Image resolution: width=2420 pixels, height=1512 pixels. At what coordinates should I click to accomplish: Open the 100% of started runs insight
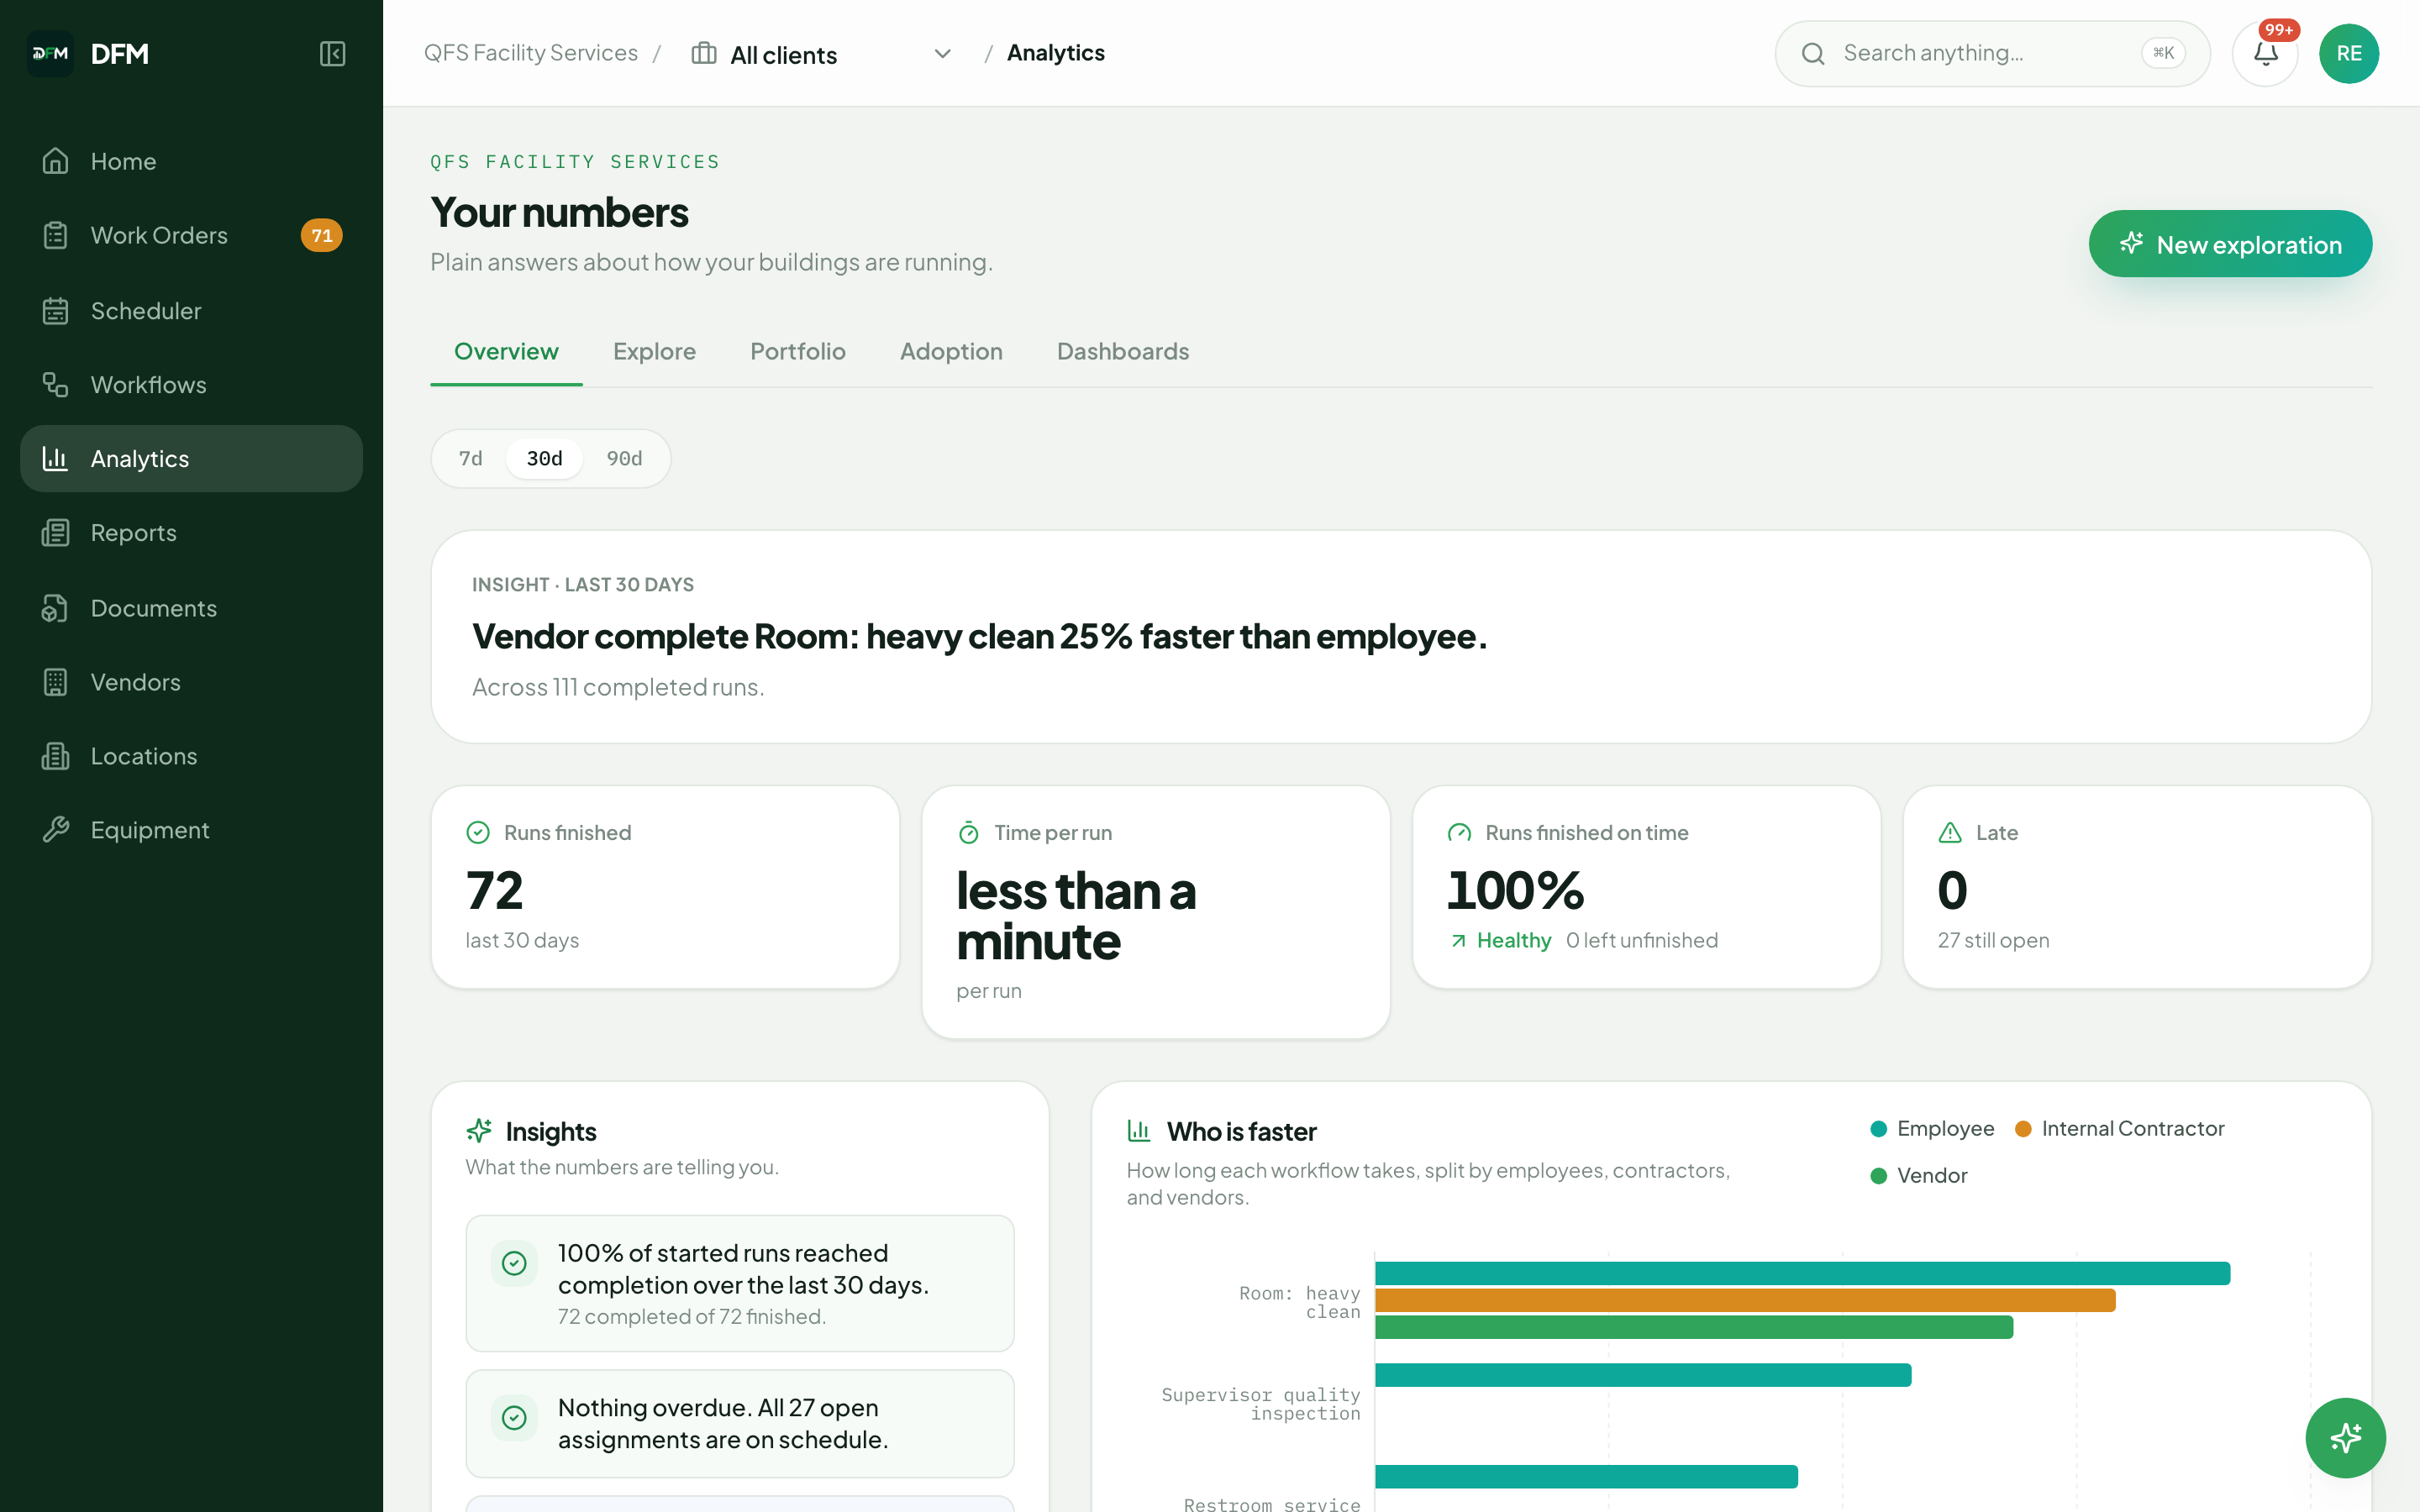740,1283
